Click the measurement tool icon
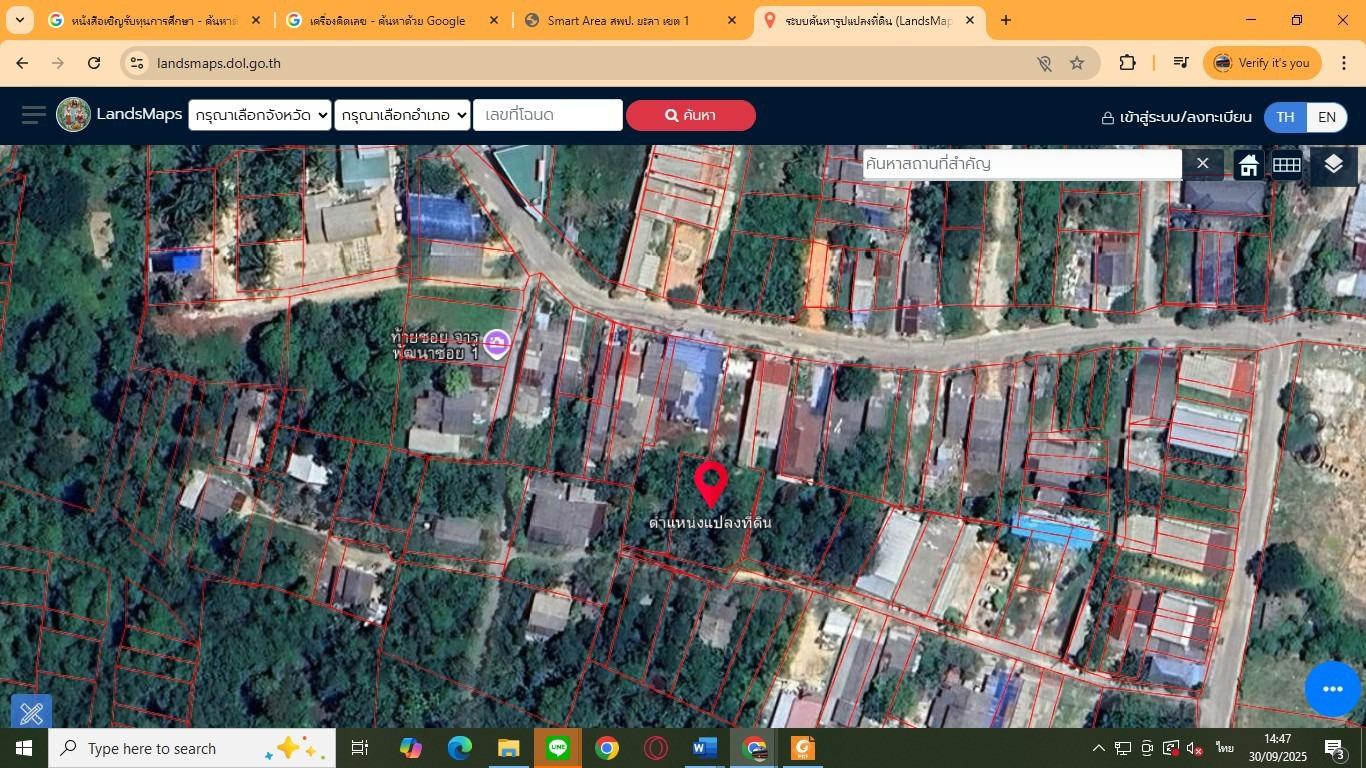 tap(31, 713)
